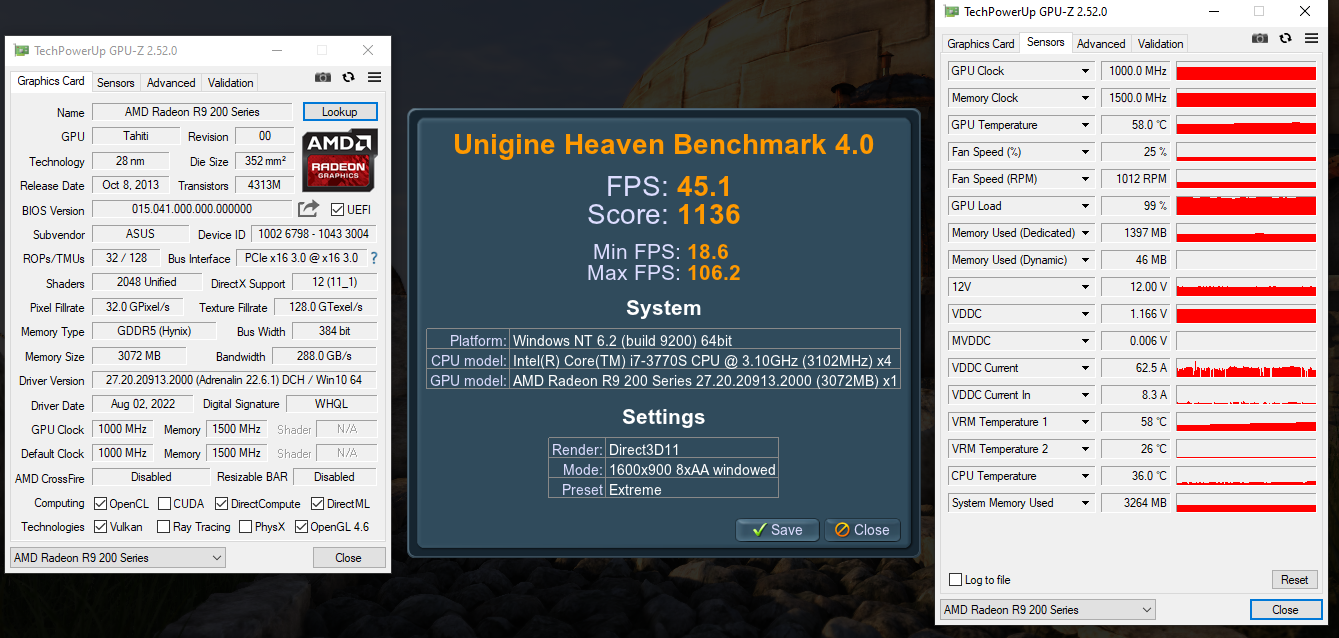Toggle the CUDA checkbox
This screenshot has width=1339, height=638.
tap(164, 503)
